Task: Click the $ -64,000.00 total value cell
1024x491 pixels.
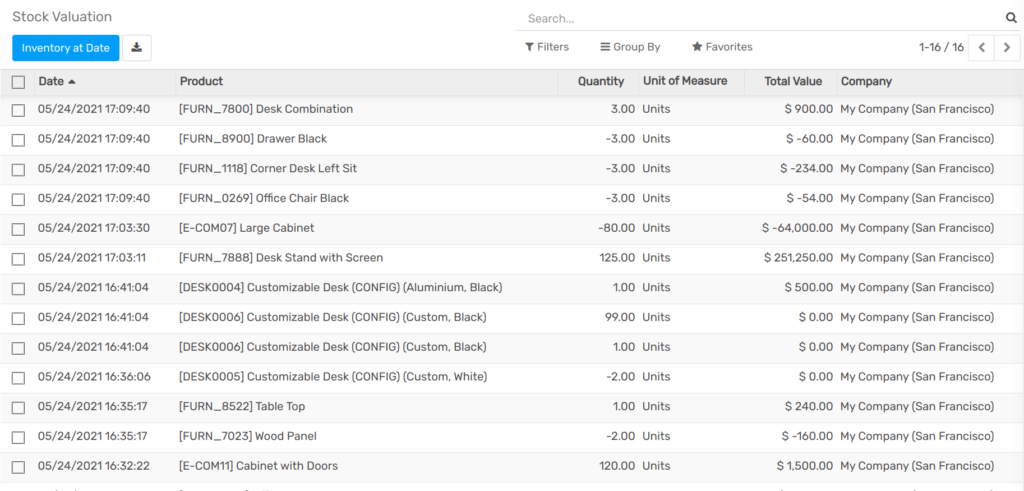Action: click(x=797, y=228)
